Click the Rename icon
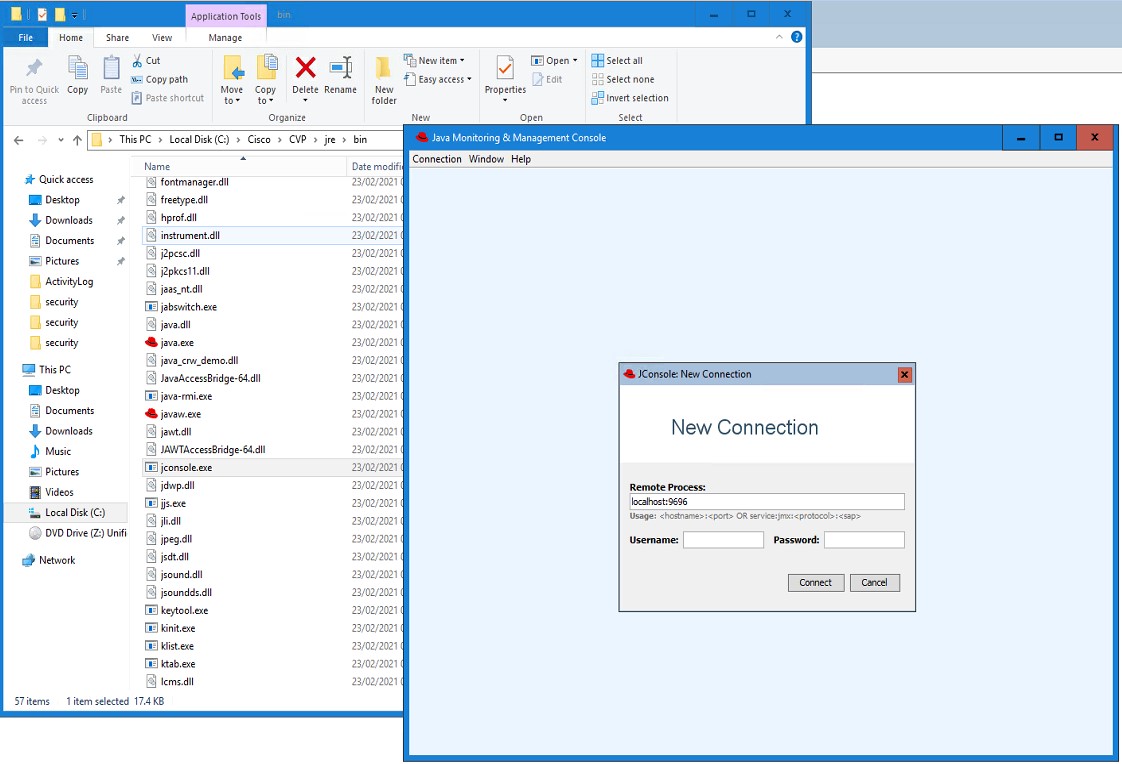The image size is (1122, 764). [341, 68]
